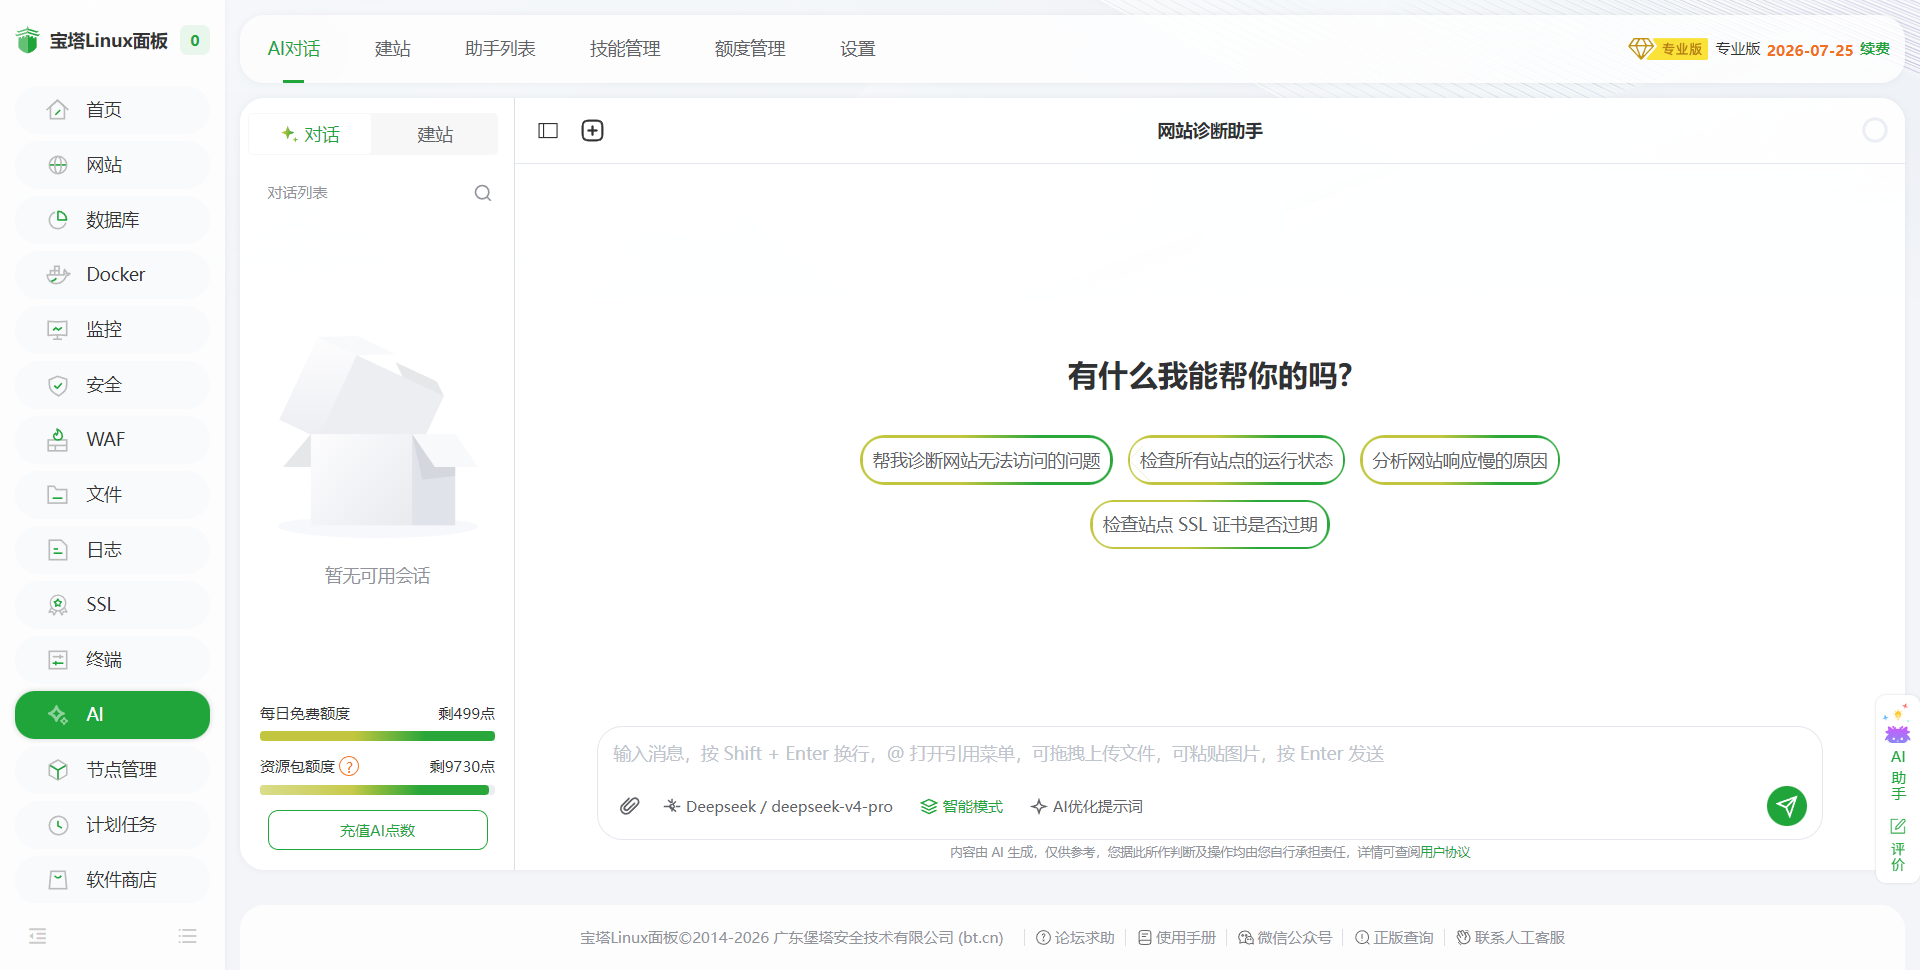Switch to the 助手列表 tab
The image size is (1920, 970).
point(500,49)
